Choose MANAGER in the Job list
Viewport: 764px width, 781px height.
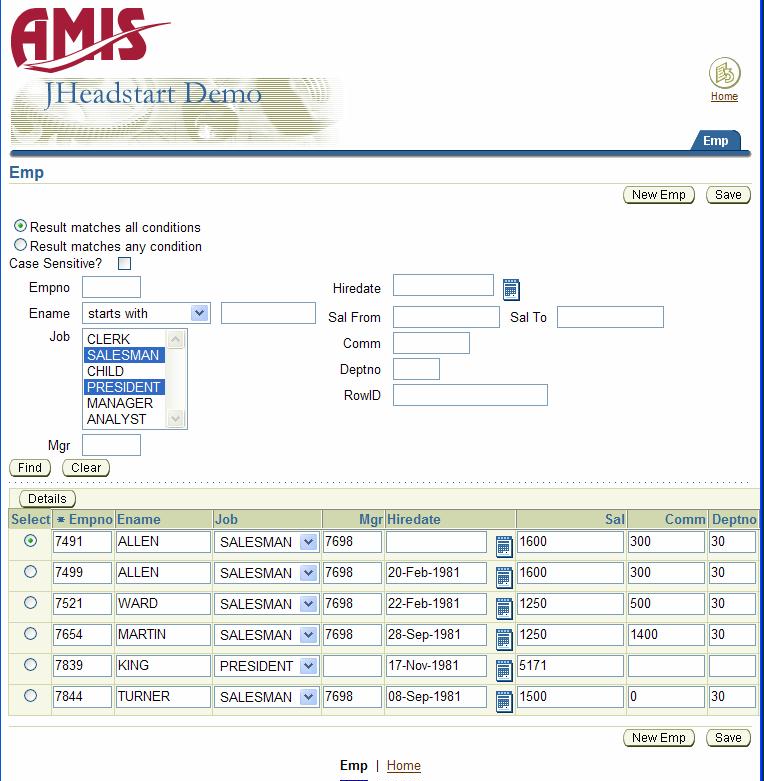[120, 403]
